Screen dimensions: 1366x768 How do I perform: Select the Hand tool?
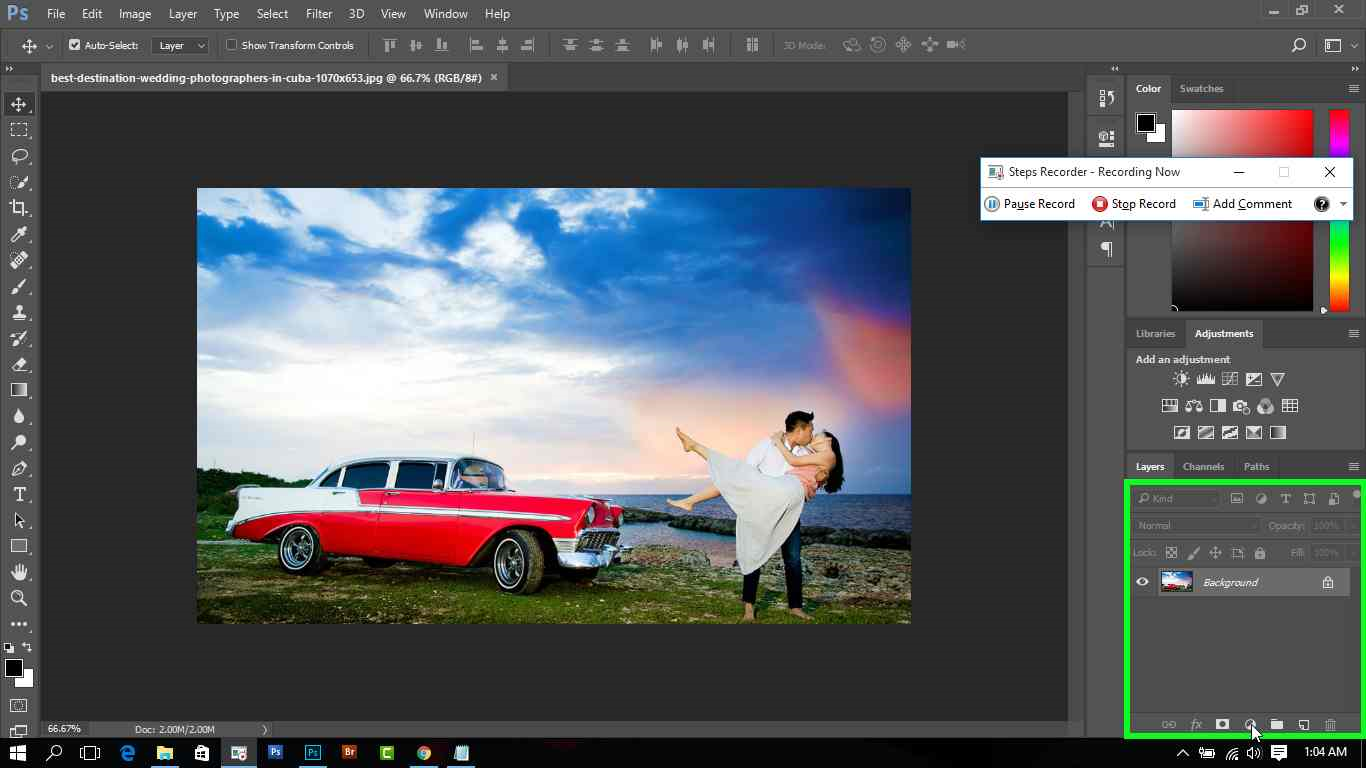(19, 572)
